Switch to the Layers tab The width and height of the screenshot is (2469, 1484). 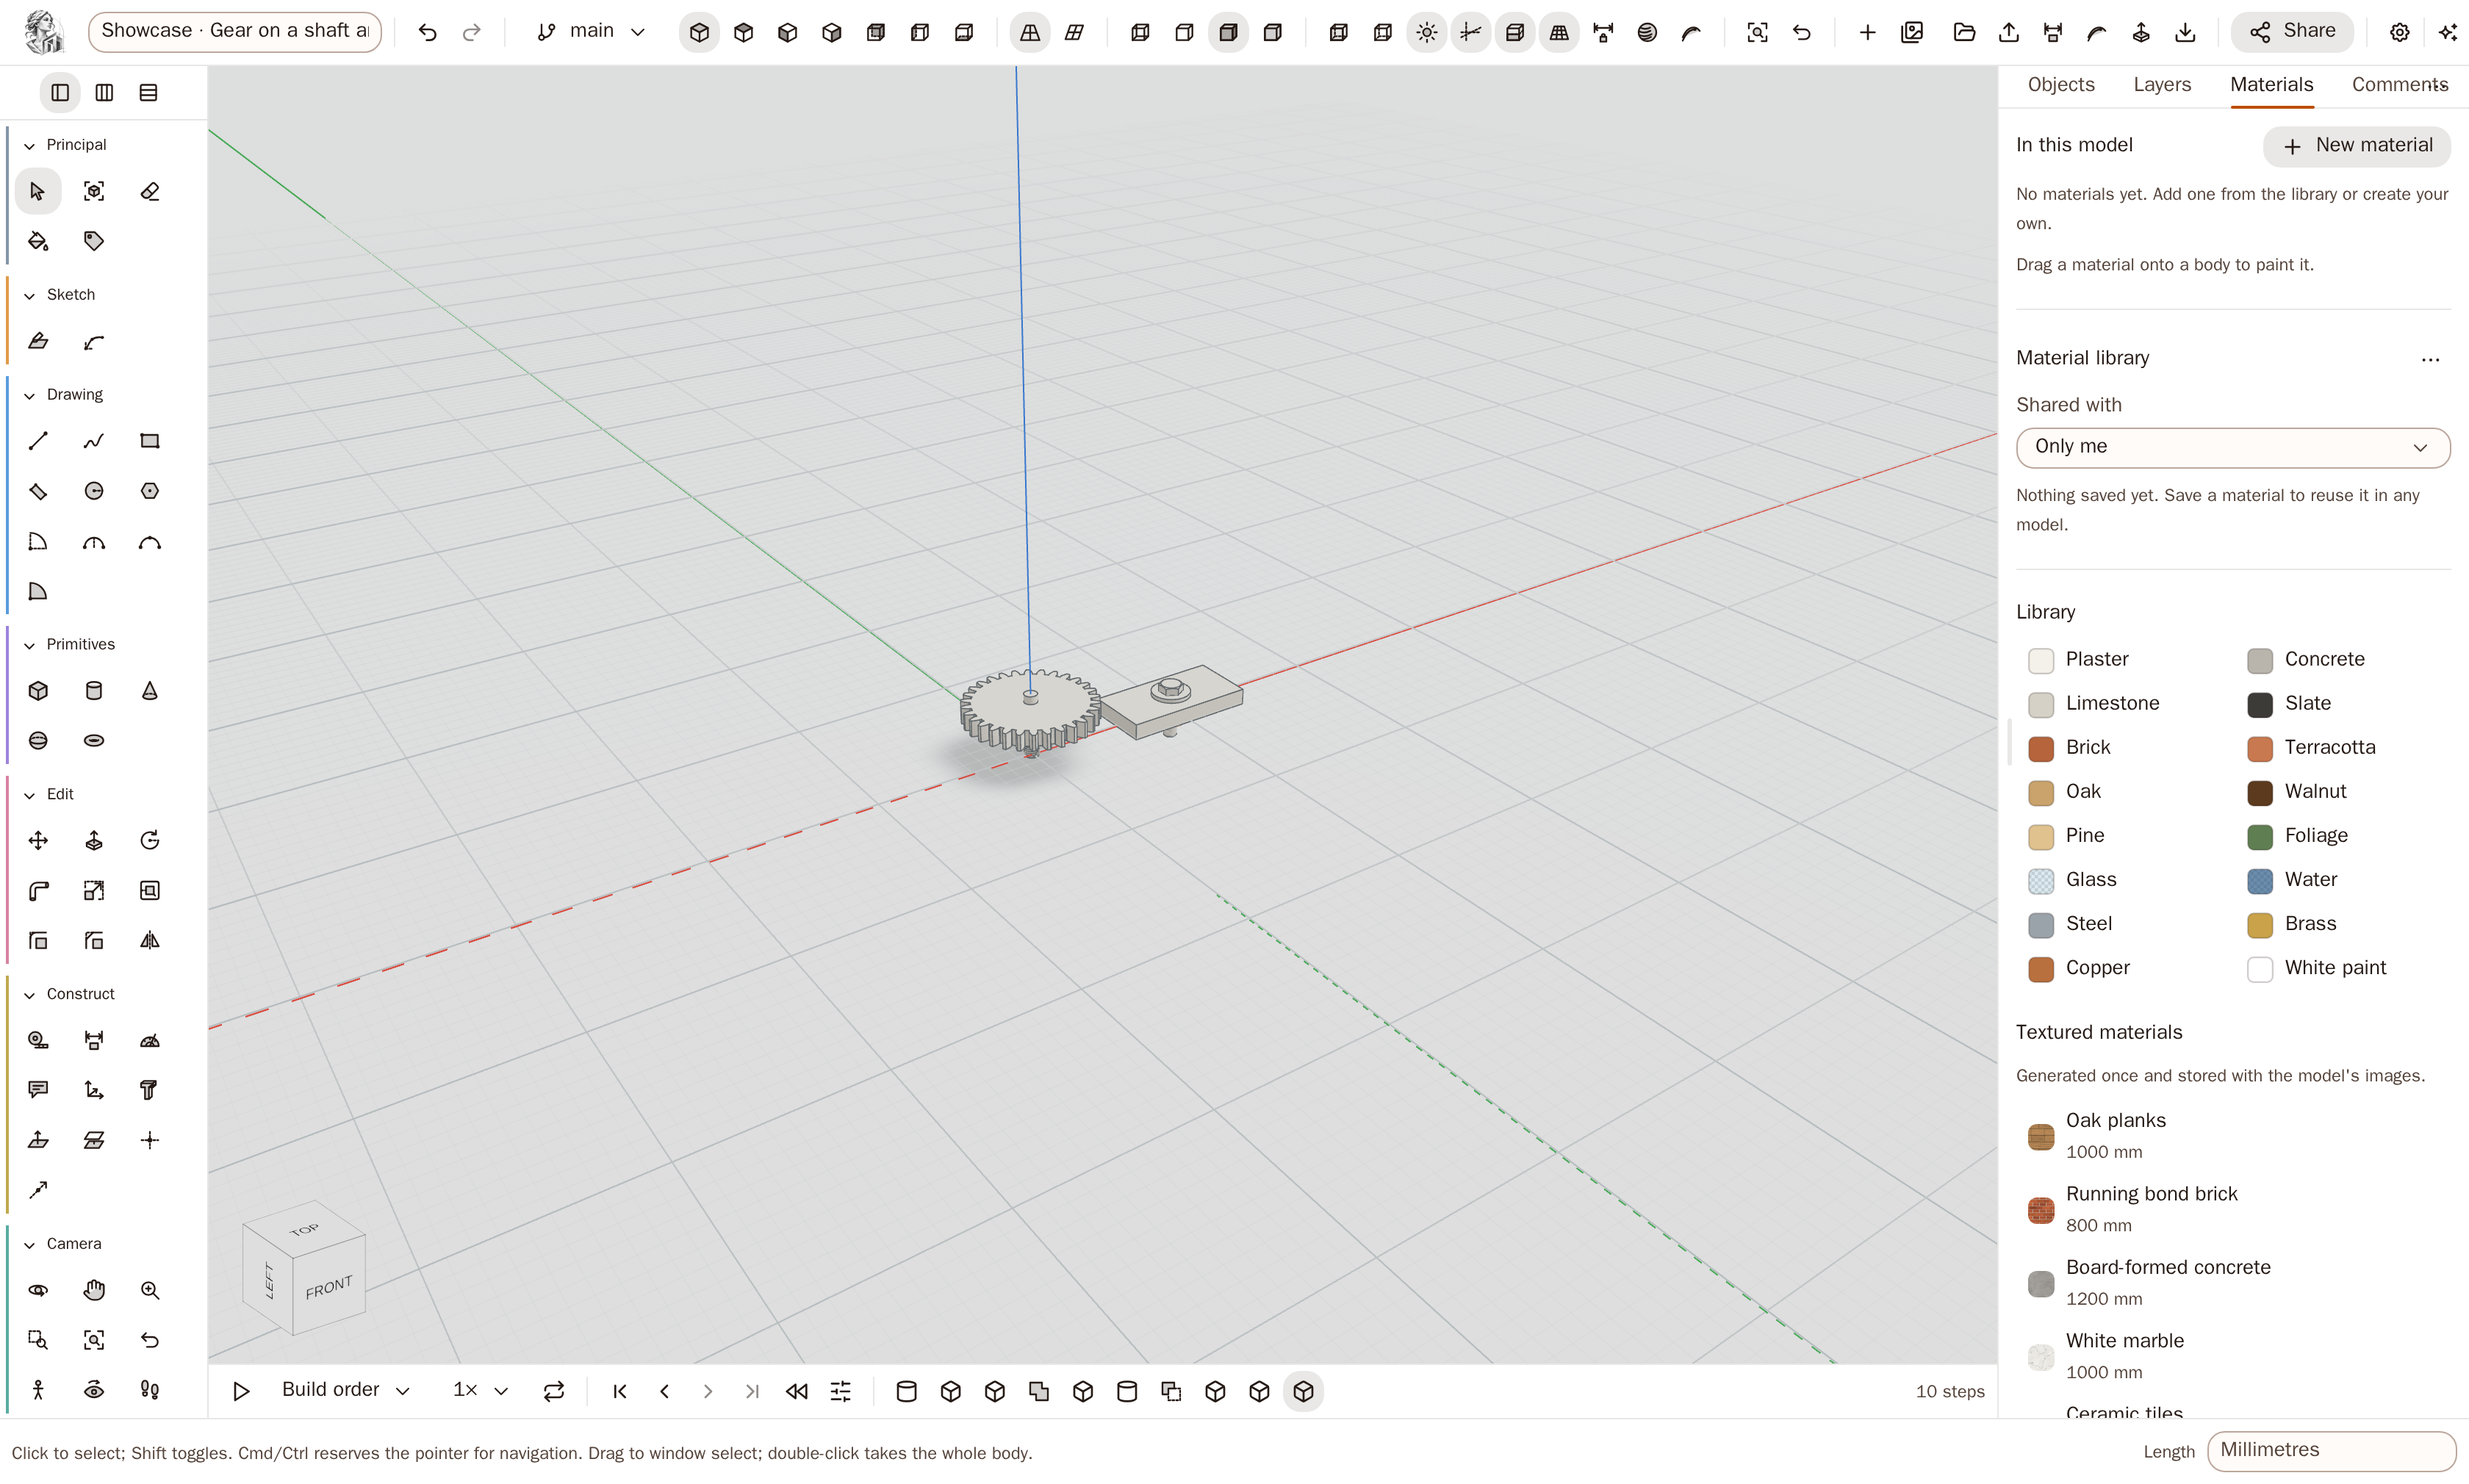[2162, 86]
